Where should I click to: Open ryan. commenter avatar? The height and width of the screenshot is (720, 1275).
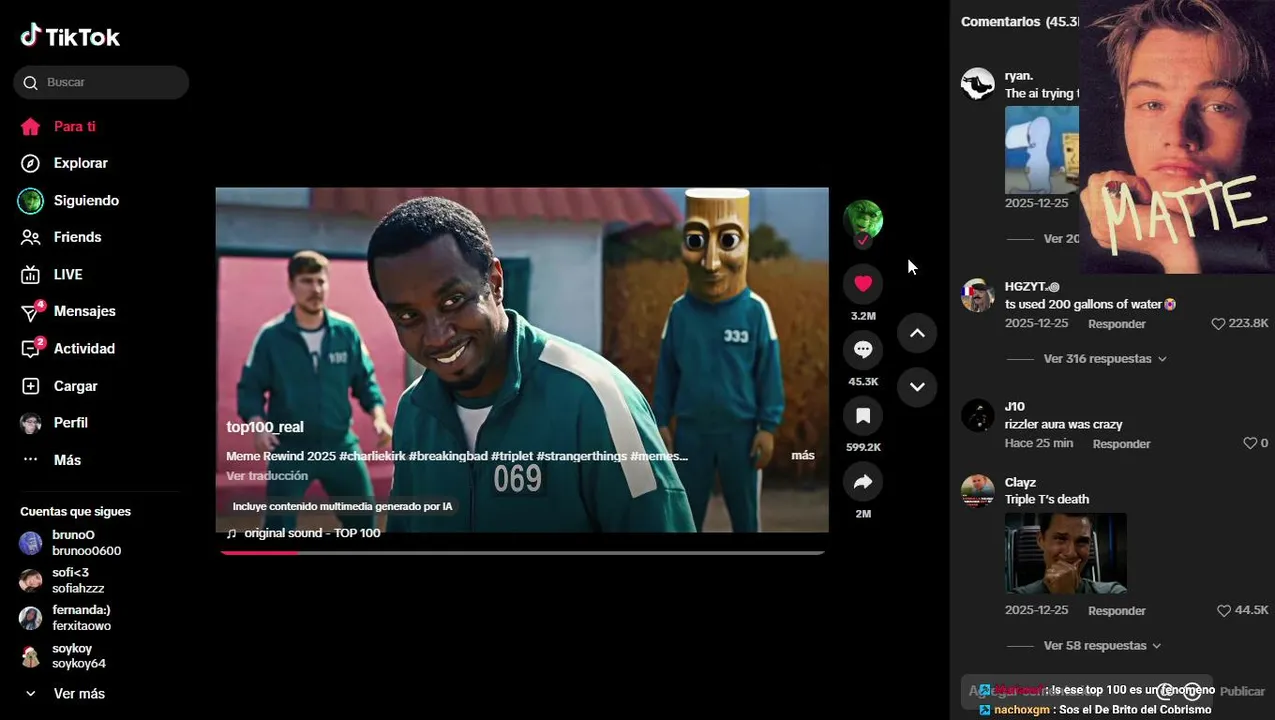[977, 84]
